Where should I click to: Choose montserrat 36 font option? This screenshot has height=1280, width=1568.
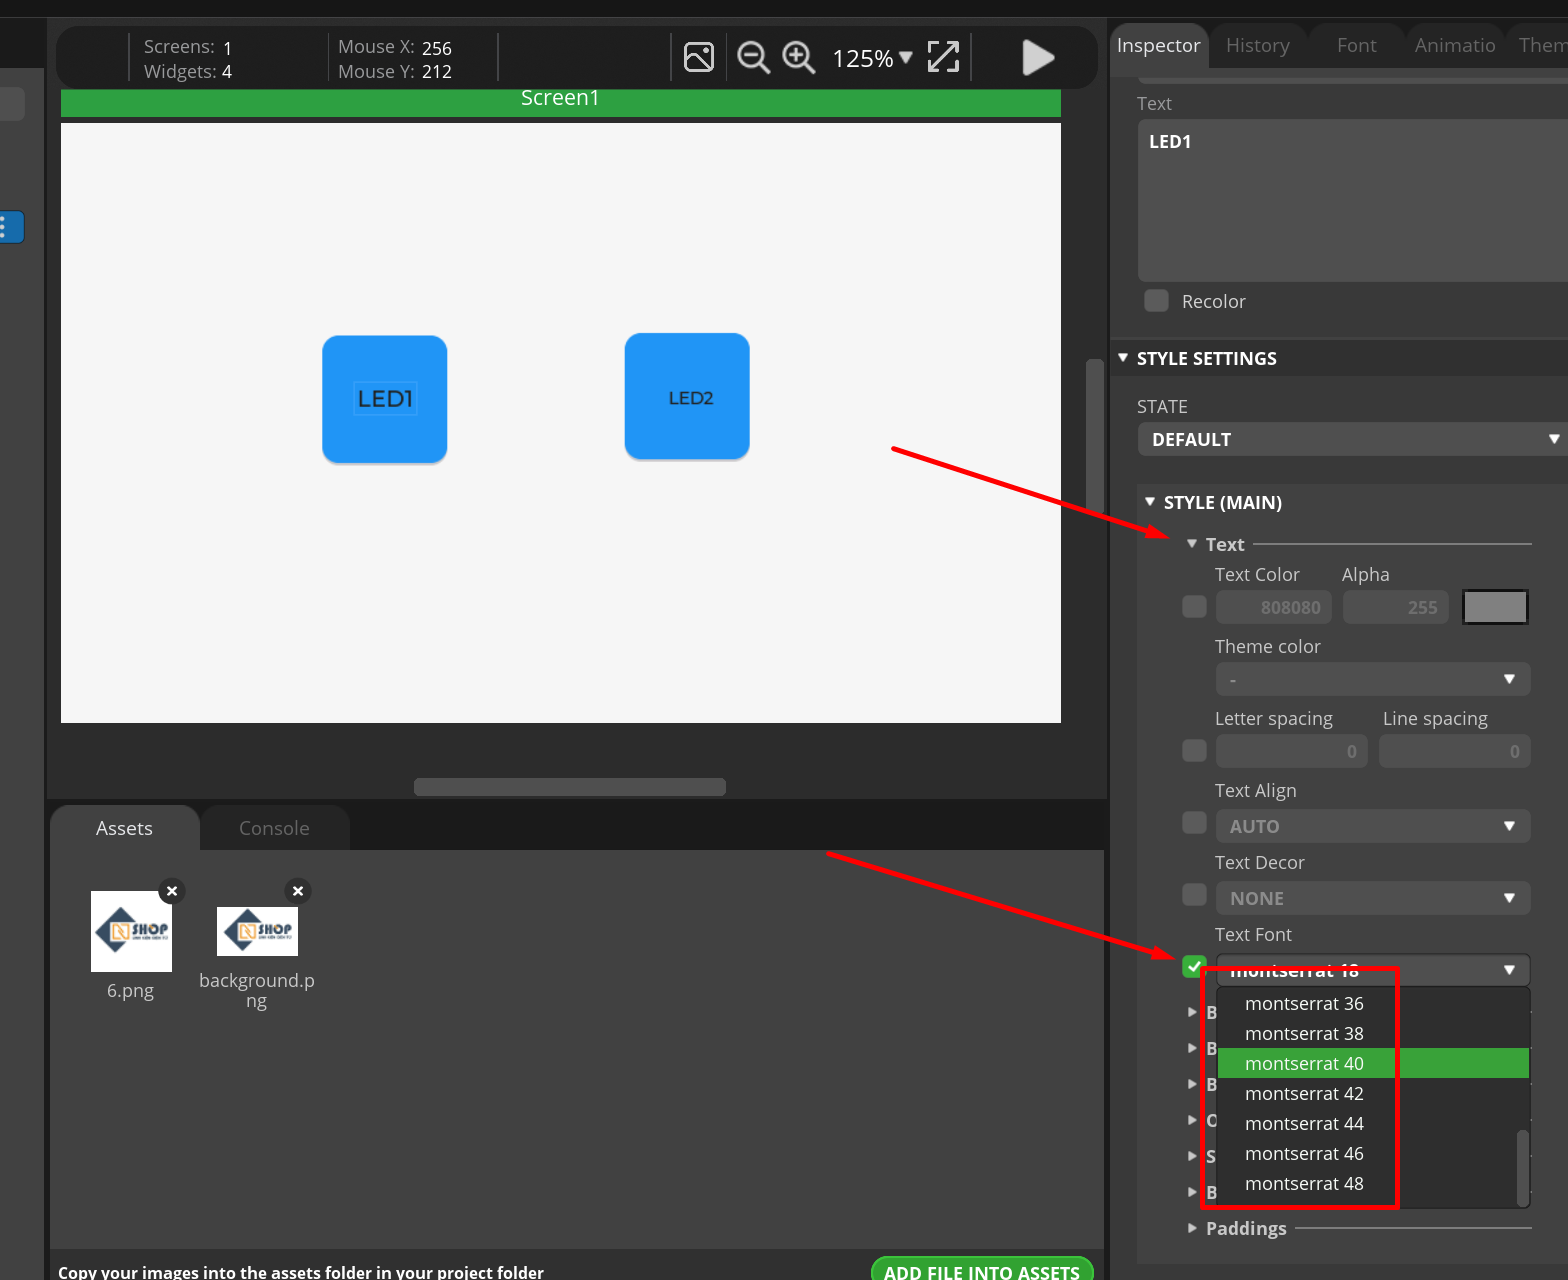click(1373, 1003)
